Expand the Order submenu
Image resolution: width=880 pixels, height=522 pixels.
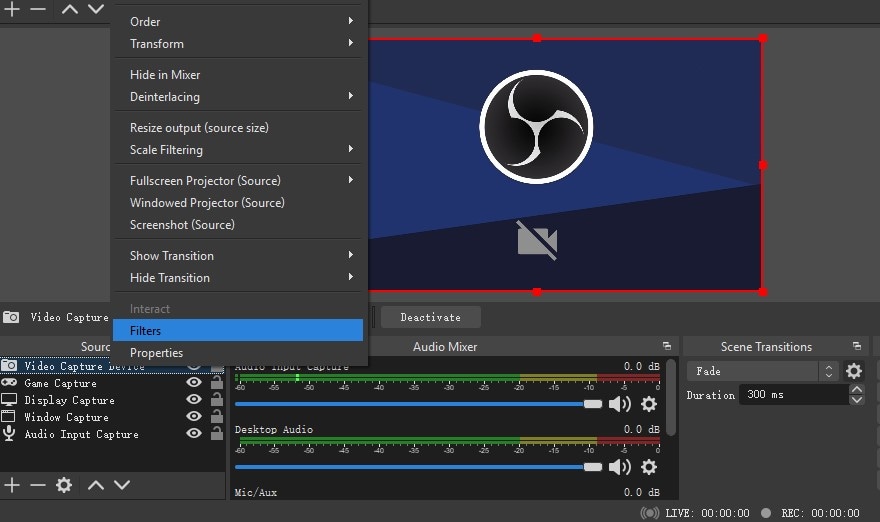(x=238, y=21)
